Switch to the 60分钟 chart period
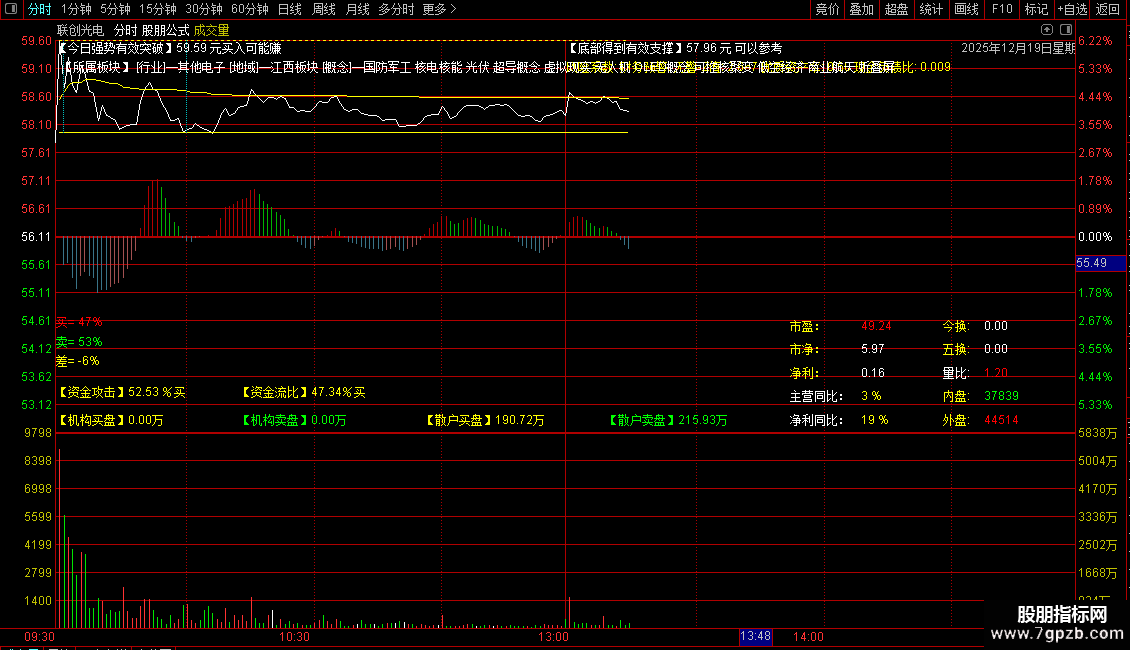Screen dimensions: 1130x650 click(250, 9)
